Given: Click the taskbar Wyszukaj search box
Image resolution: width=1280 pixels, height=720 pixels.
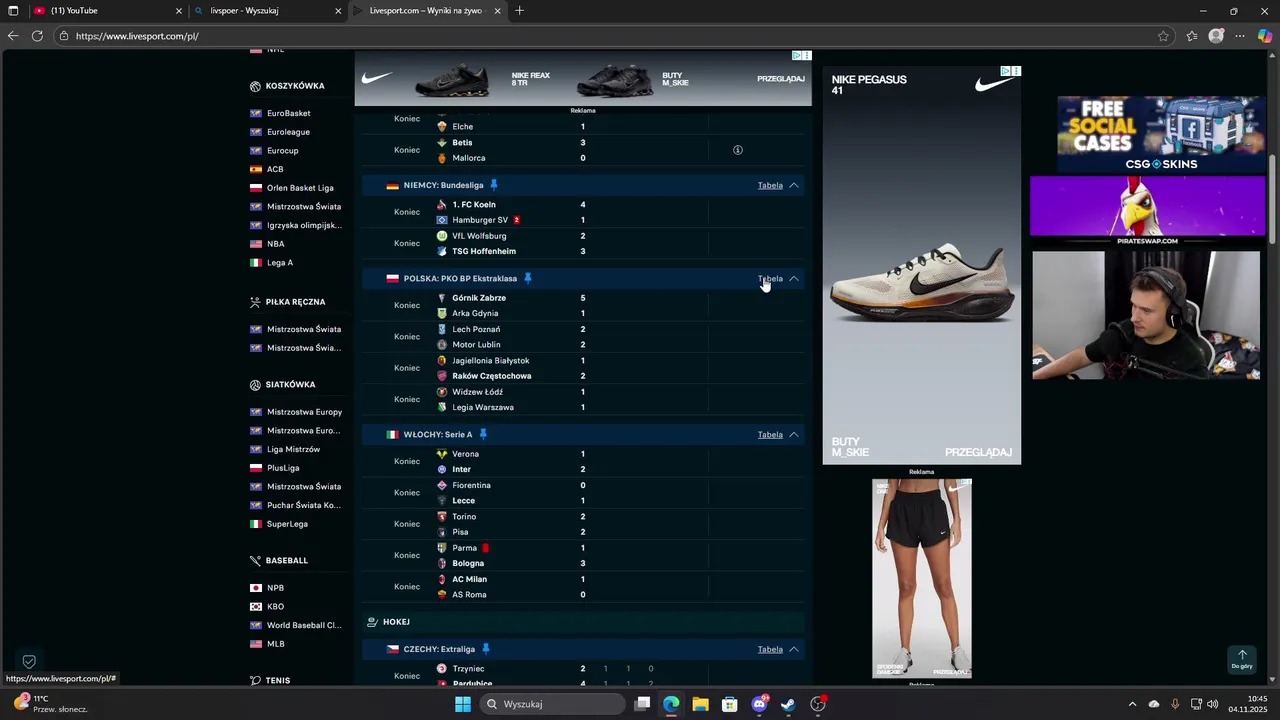Looking at the screenshot, I should [552, 704].
